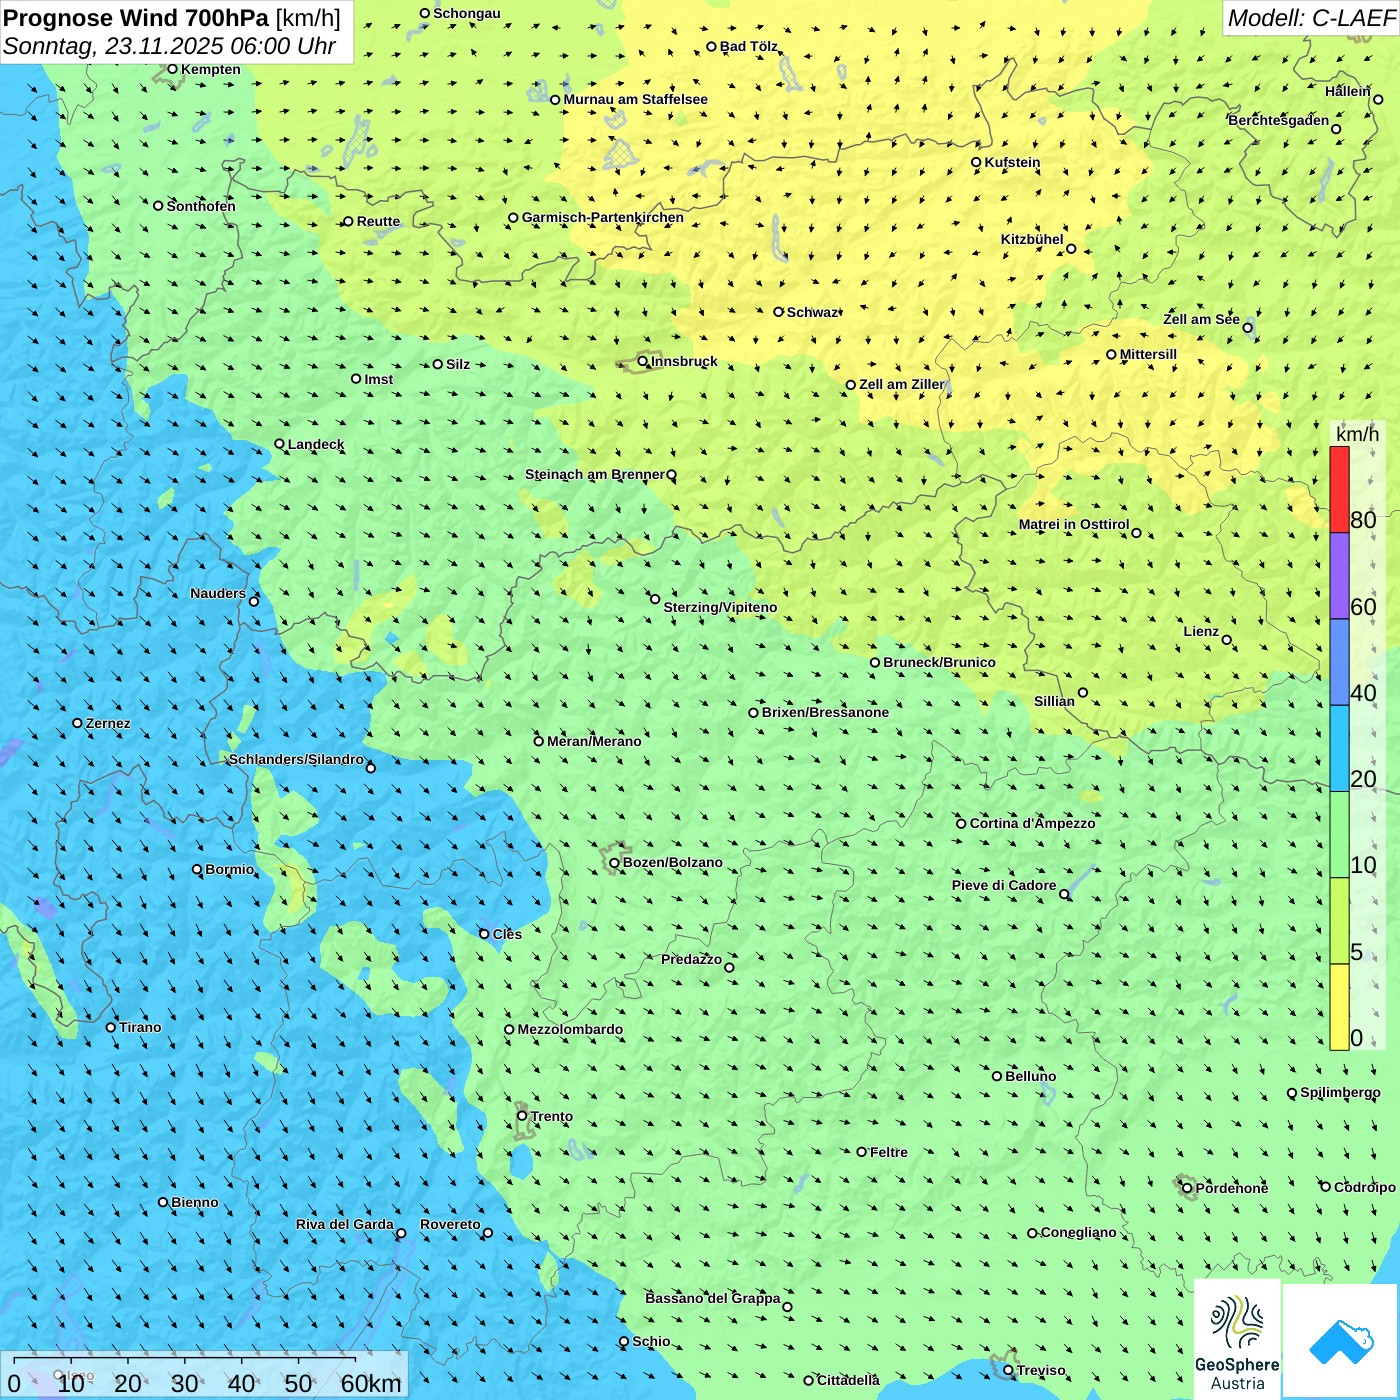Click the Lienz location marker

click(1227, 640)
